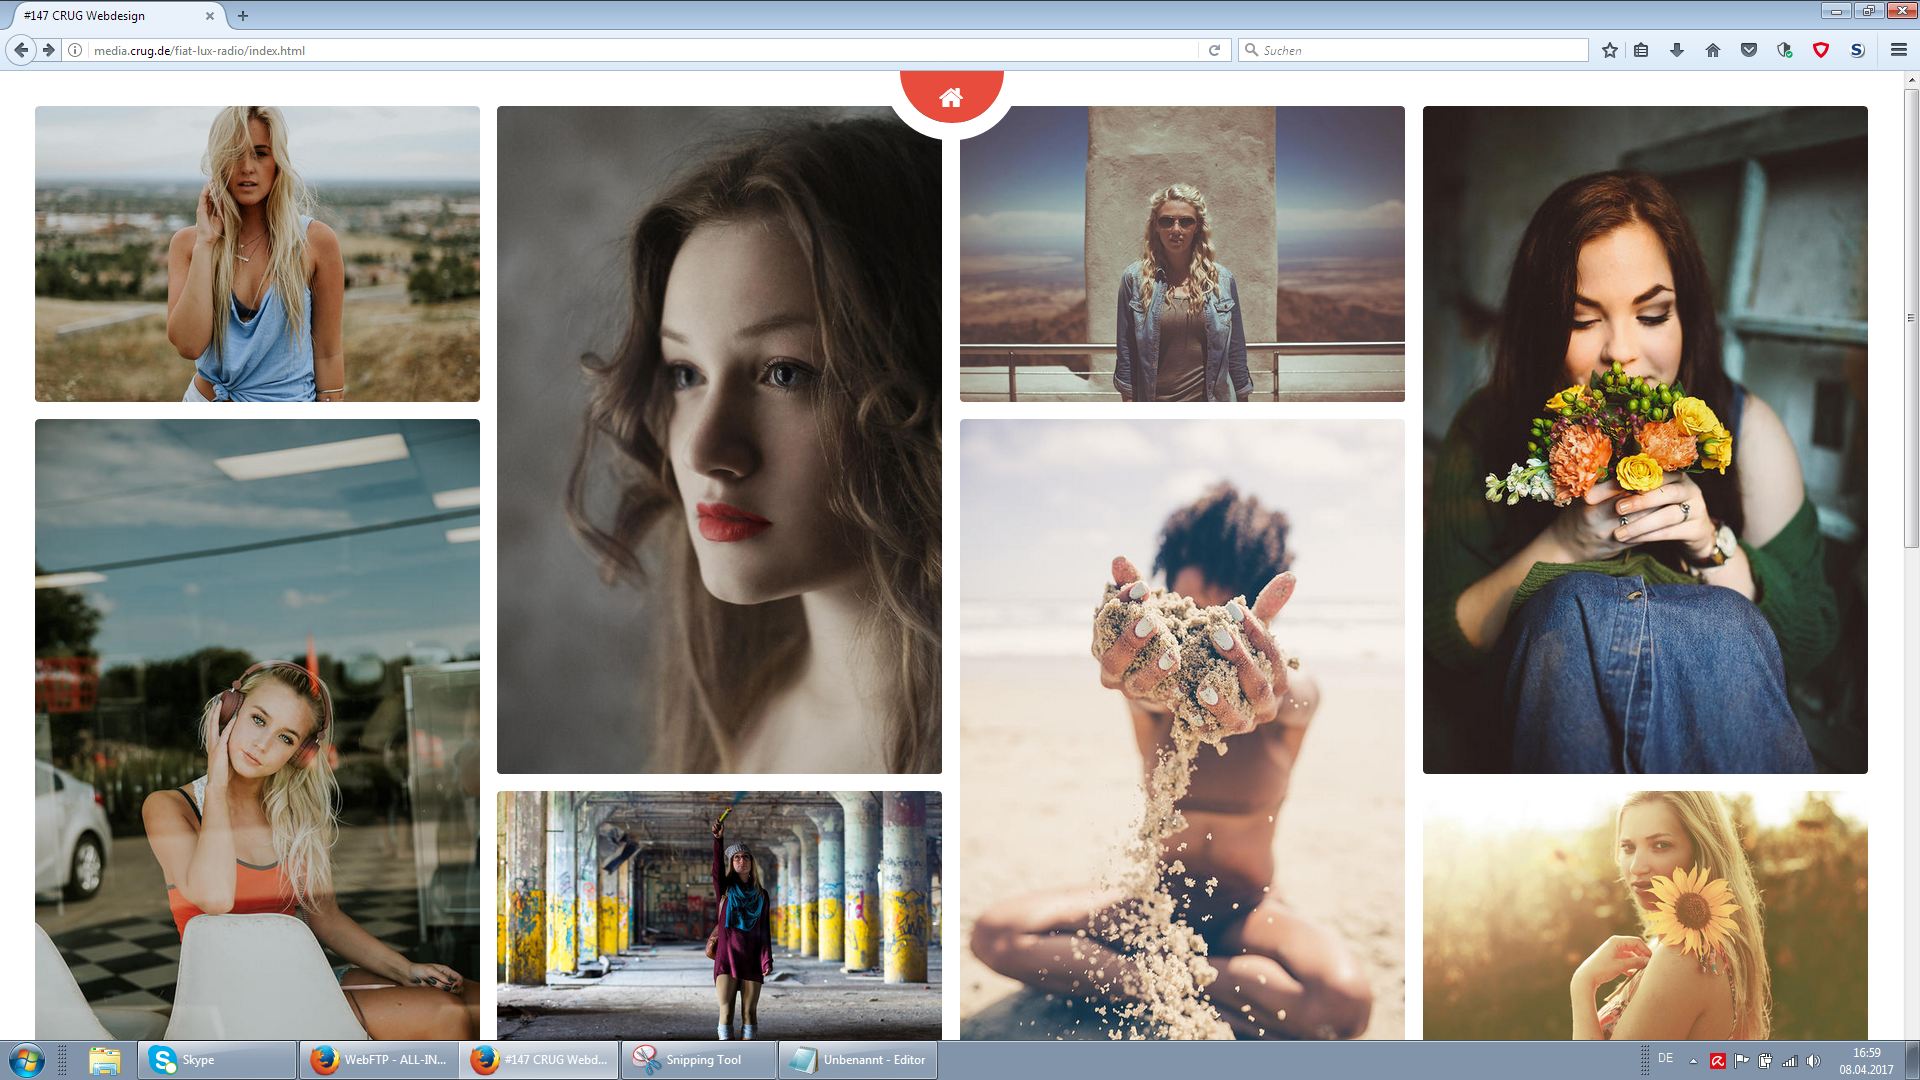The height and width of the screenshot is (1080, 1920).
Task: Show hidden tray icons arrow
Action: pyautogui.click(x=1693, y=1061)
